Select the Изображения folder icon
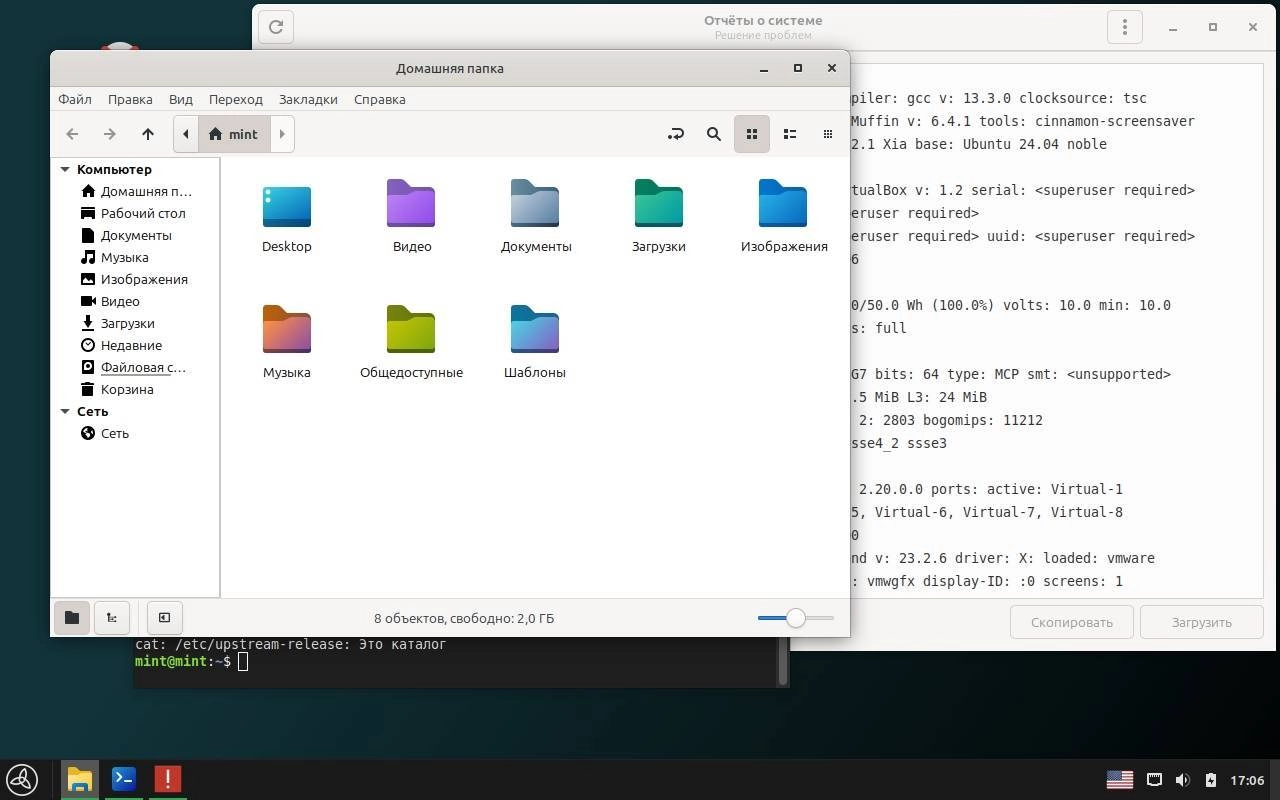The width and height of the screenshot is (1280, 800). tap(783, 203)
